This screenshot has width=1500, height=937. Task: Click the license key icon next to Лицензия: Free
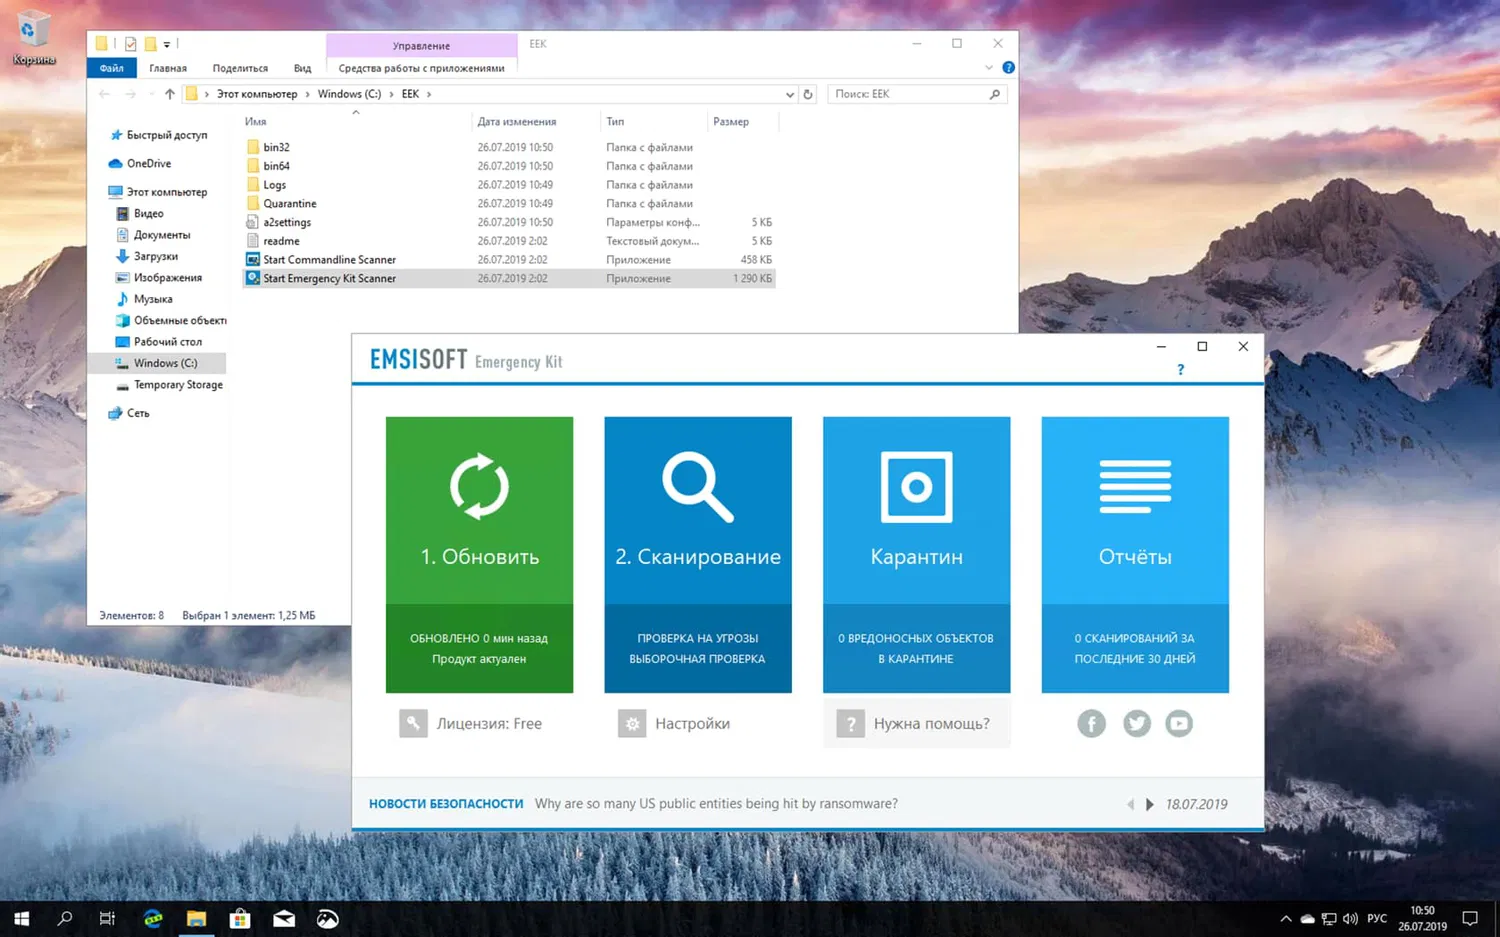(413, 723)
